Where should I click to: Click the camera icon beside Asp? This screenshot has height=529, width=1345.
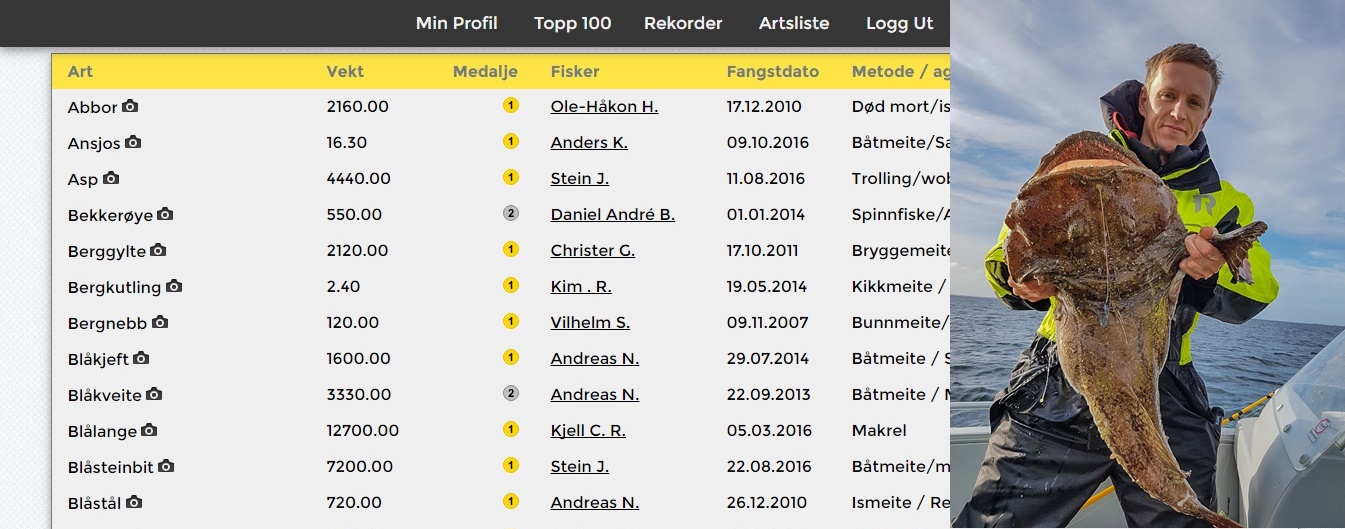click(111, 178)
